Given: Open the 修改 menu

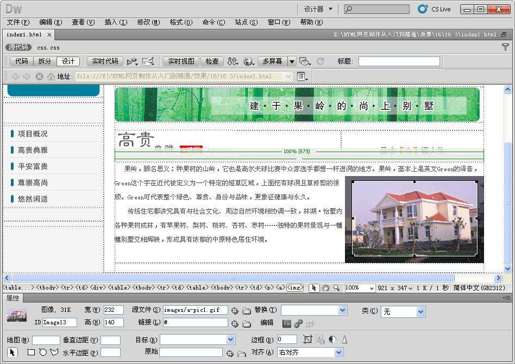Looking at the screenshot, I should pos(148,22).
